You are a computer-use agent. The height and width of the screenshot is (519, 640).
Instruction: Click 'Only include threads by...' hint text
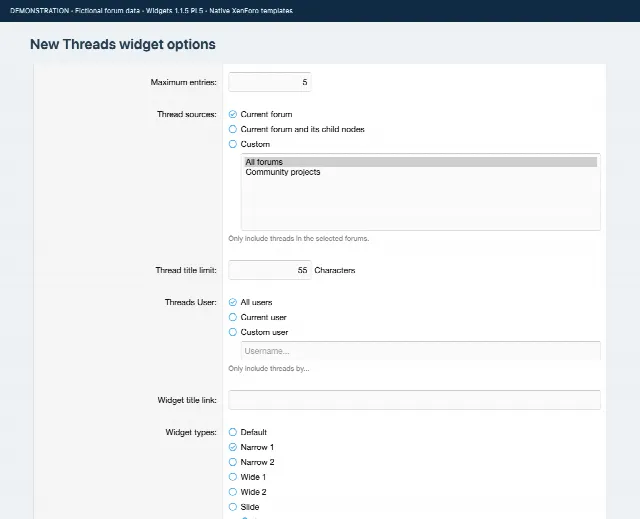click(x=269, y=368)
